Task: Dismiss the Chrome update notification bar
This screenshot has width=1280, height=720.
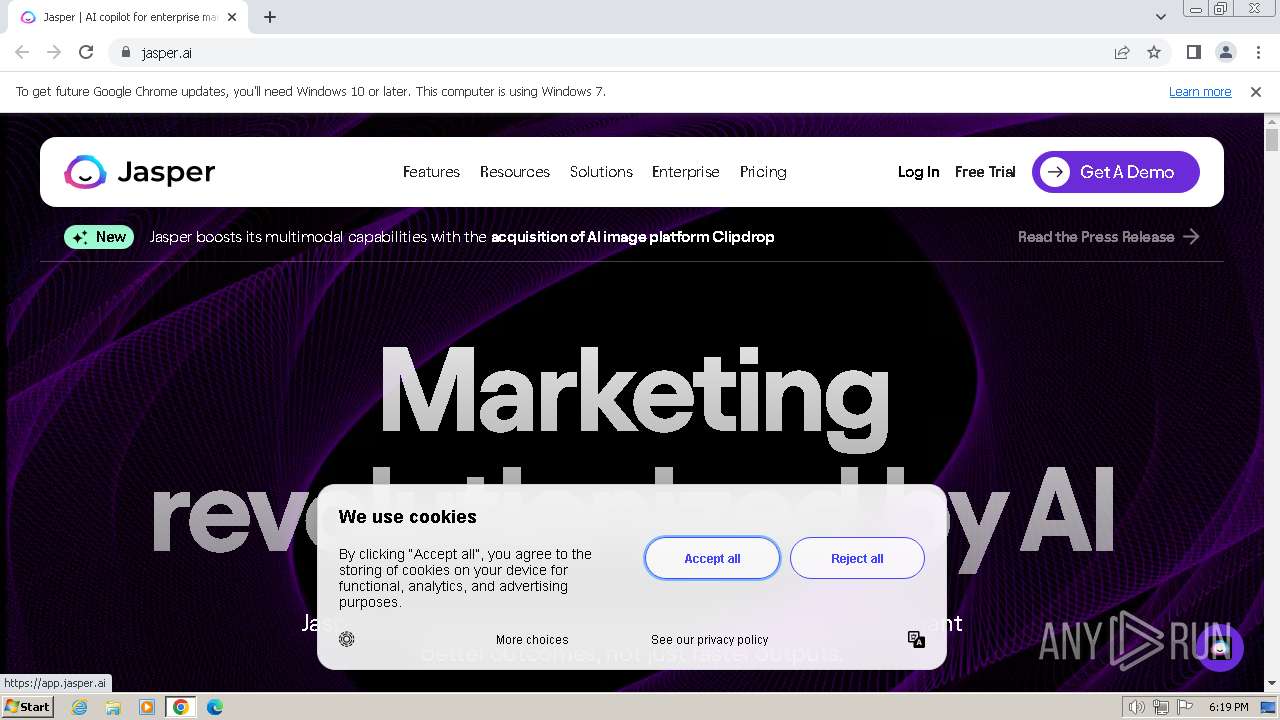Action: [x=1256, y=91]
